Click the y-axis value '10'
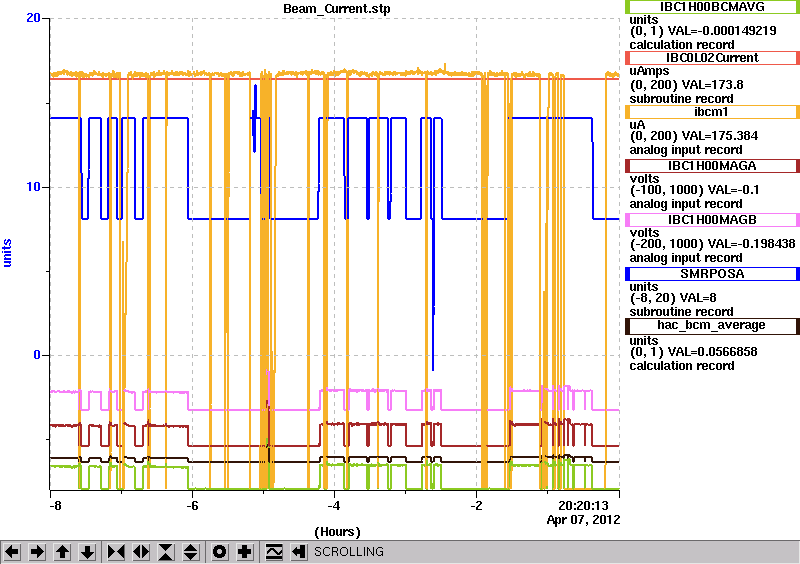The width and height of the screenshot is (800, 564). click(x=33, y=187)
